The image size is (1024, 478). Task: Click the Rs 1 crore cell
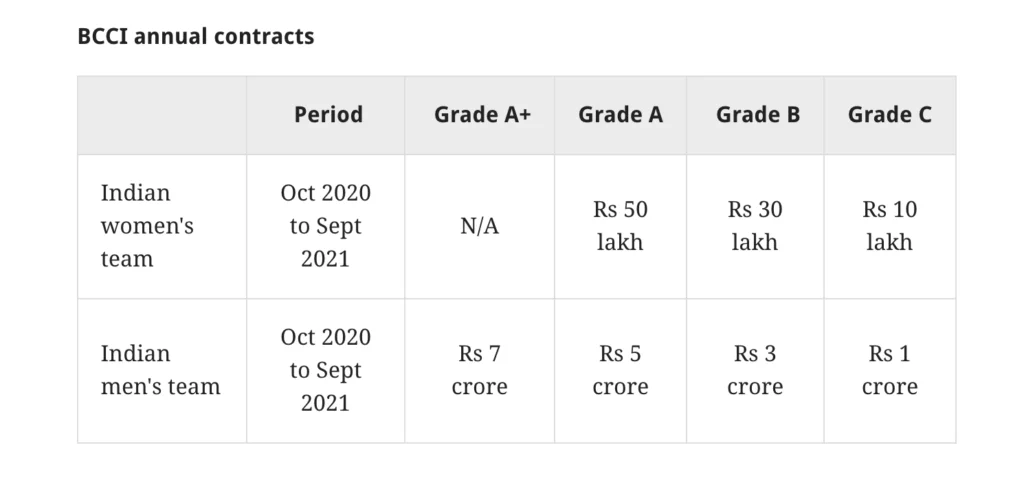889,370
